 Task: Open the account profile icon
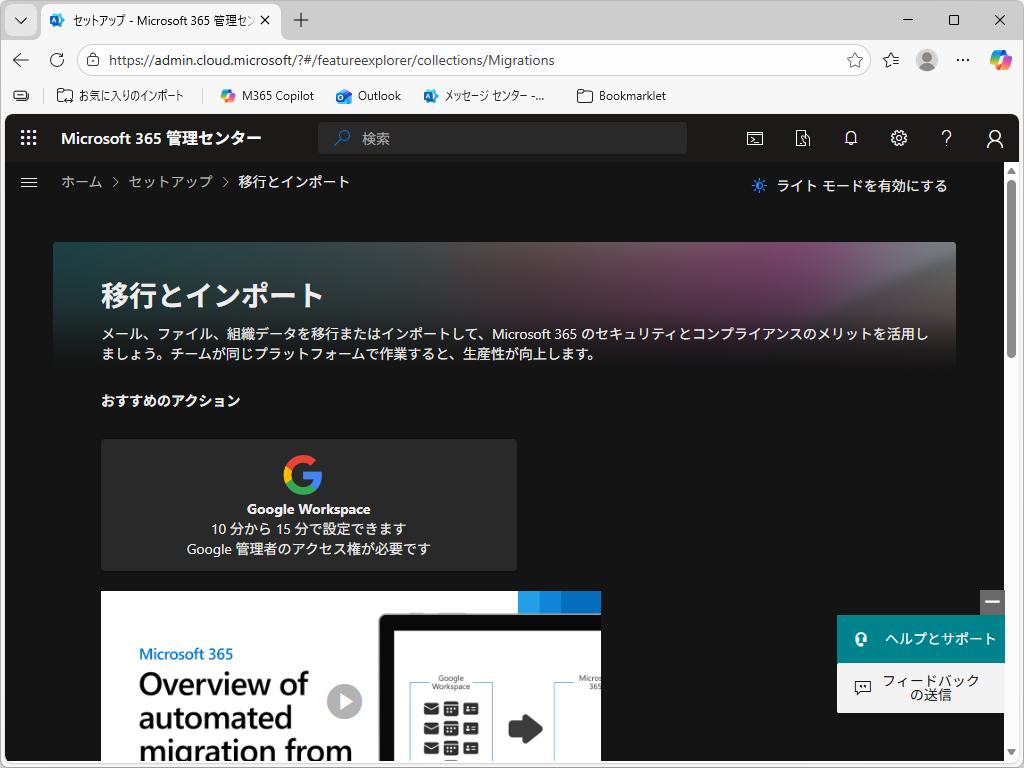coord(995,138)
